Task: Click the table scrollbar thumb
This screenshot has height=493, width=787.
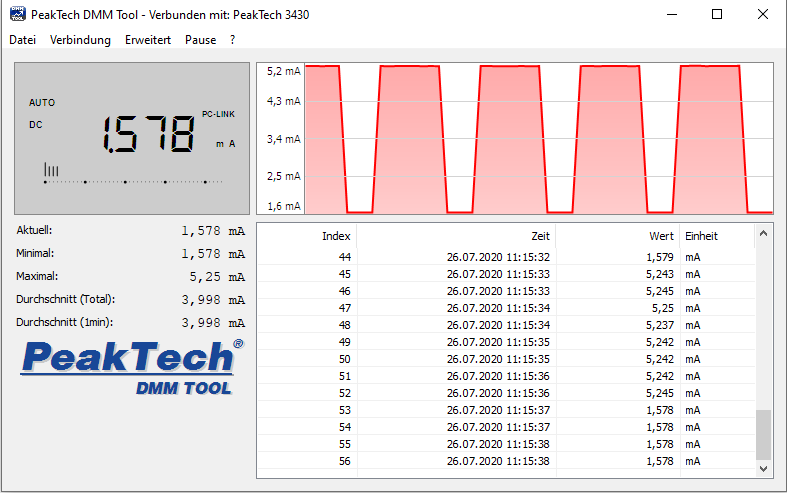Action: pyautogui.click(x=763, y=435)
